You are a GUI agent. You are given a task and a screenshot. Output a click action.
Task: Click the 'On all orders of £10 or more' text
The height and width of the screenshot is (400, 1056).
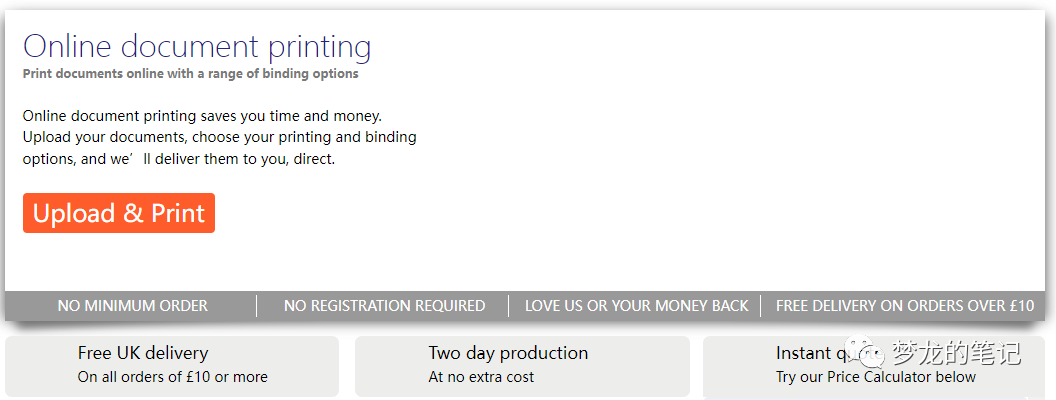point(172,377)
